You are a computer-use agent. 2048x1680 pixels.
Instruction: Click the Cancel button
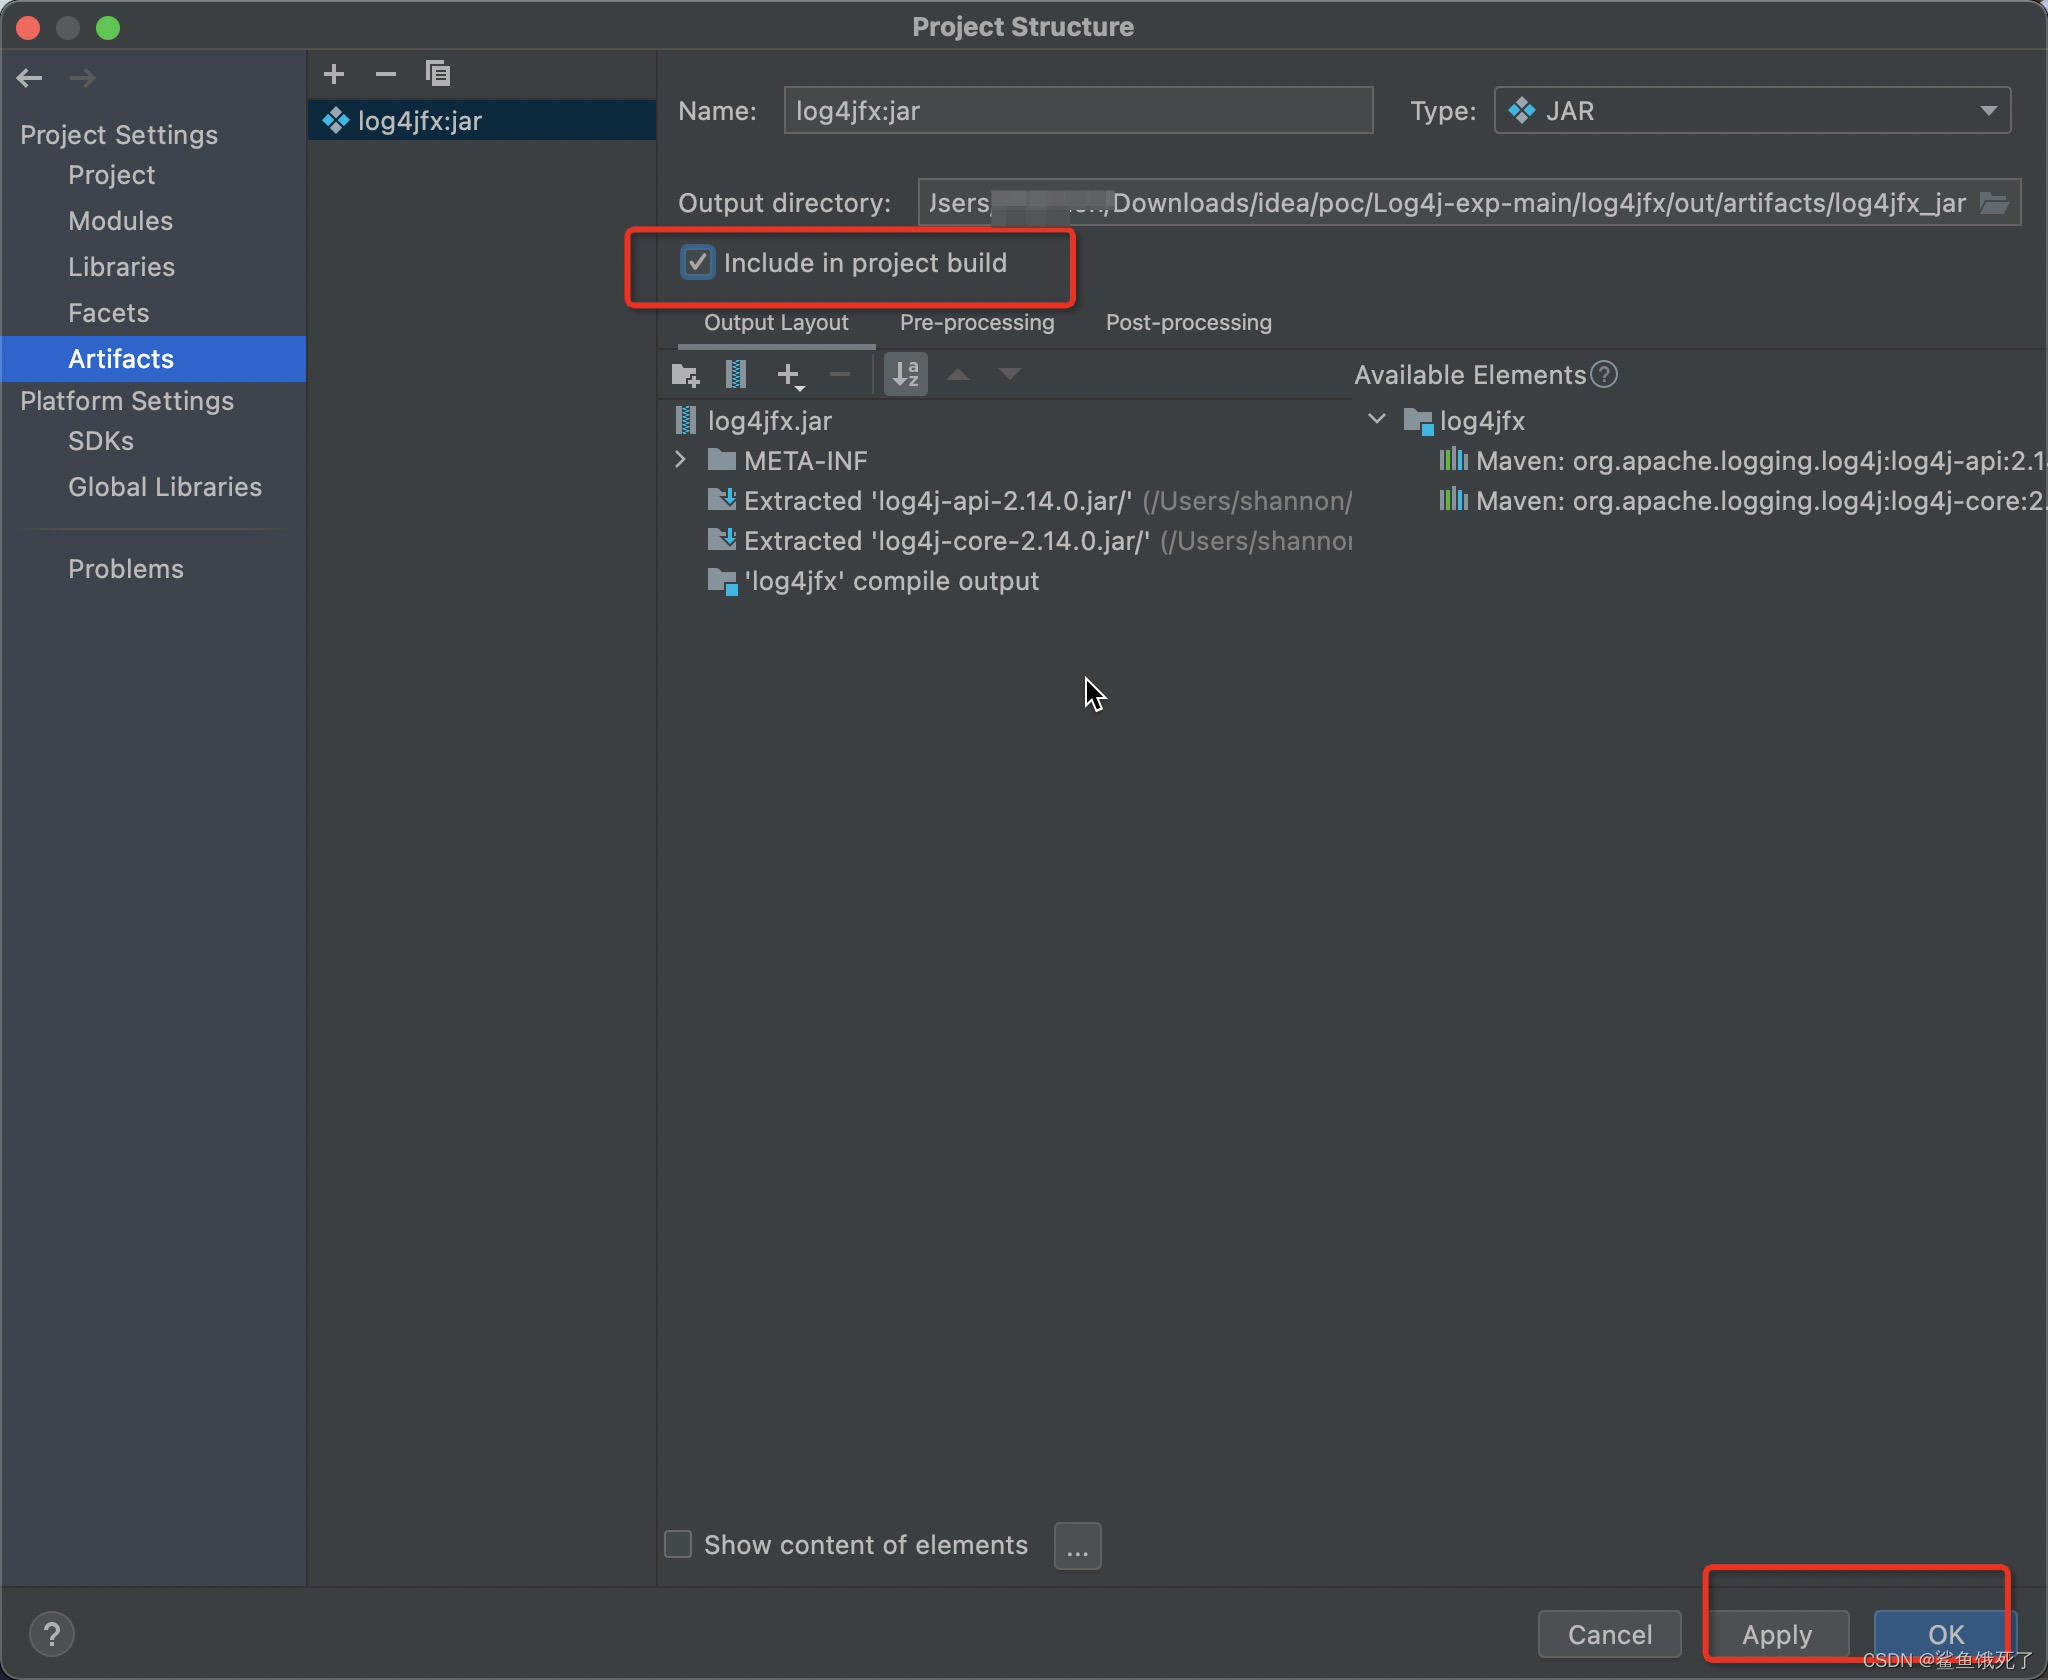[x=1609, y=1635]
